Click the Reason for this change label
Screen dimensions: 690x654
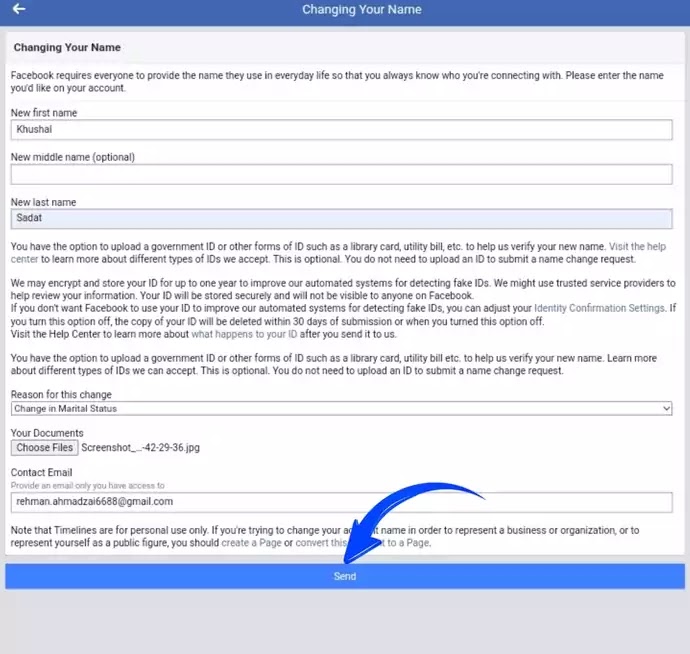click(x=61, y=394)
